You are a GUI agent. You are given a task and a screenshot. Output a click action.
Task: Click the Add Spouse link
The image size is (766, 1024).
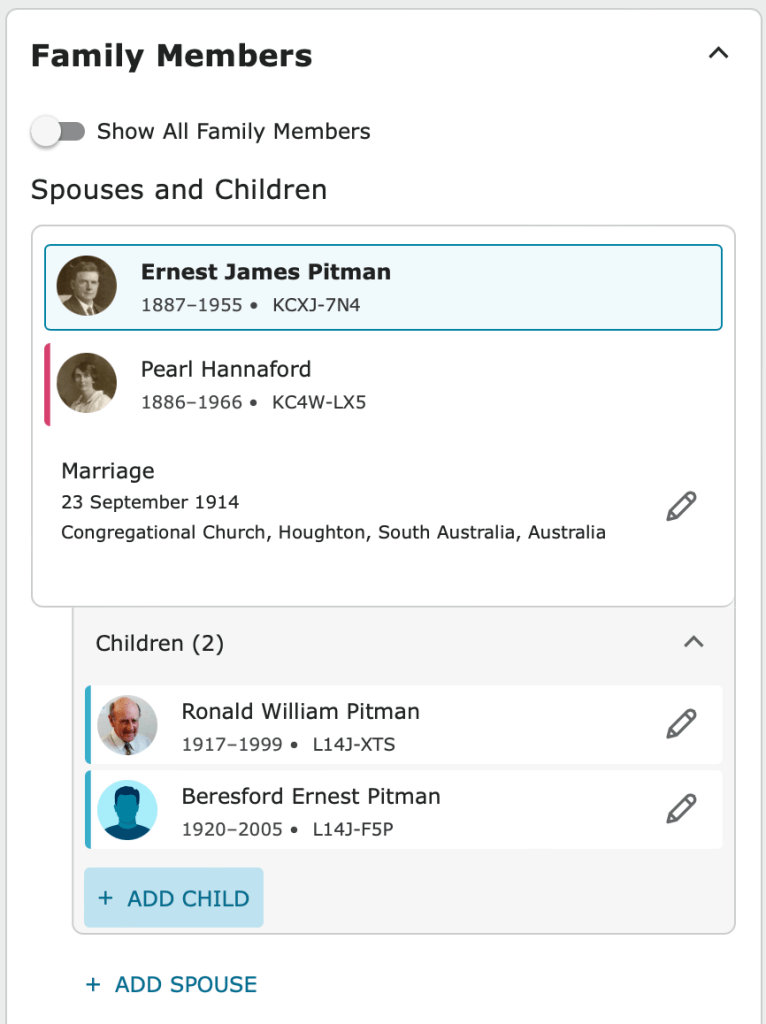click(172, 984)
